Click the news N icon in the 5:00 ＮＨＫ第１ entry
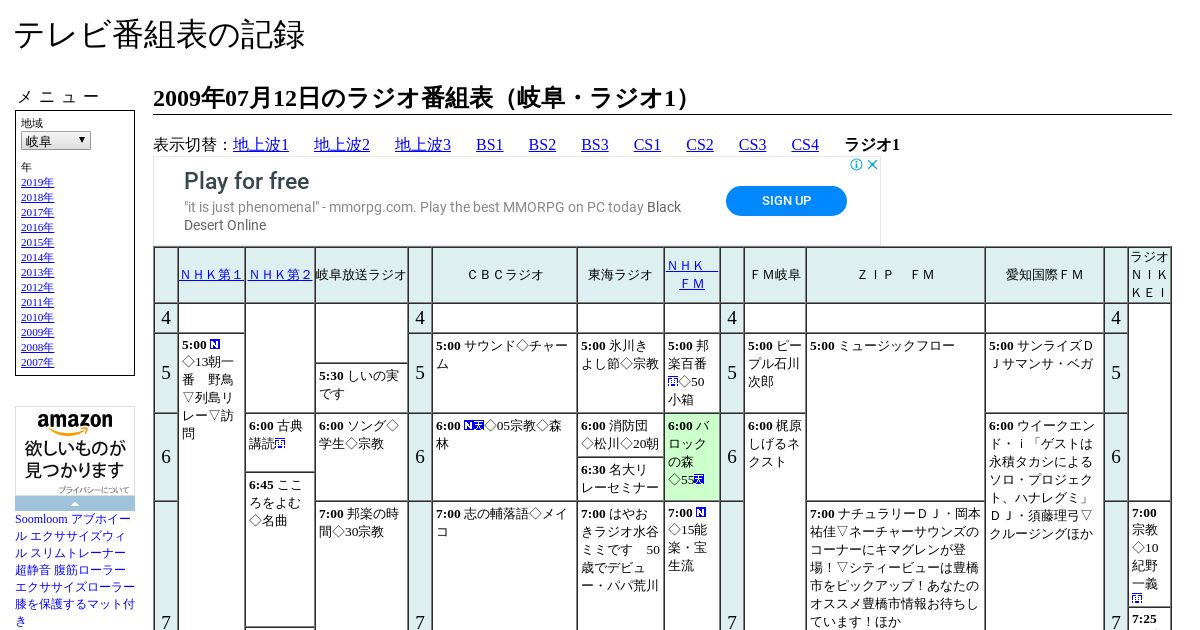Viewport: 1200px width, 630px height. point(215,344)
